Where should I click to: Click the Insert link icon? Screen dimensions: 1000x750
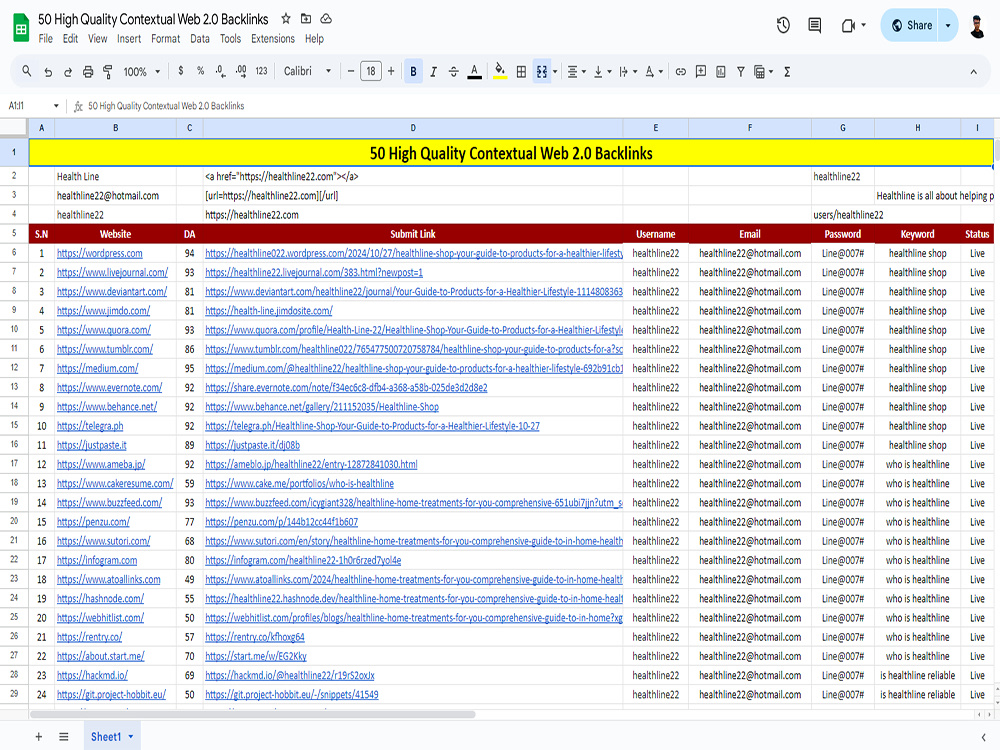680,72
